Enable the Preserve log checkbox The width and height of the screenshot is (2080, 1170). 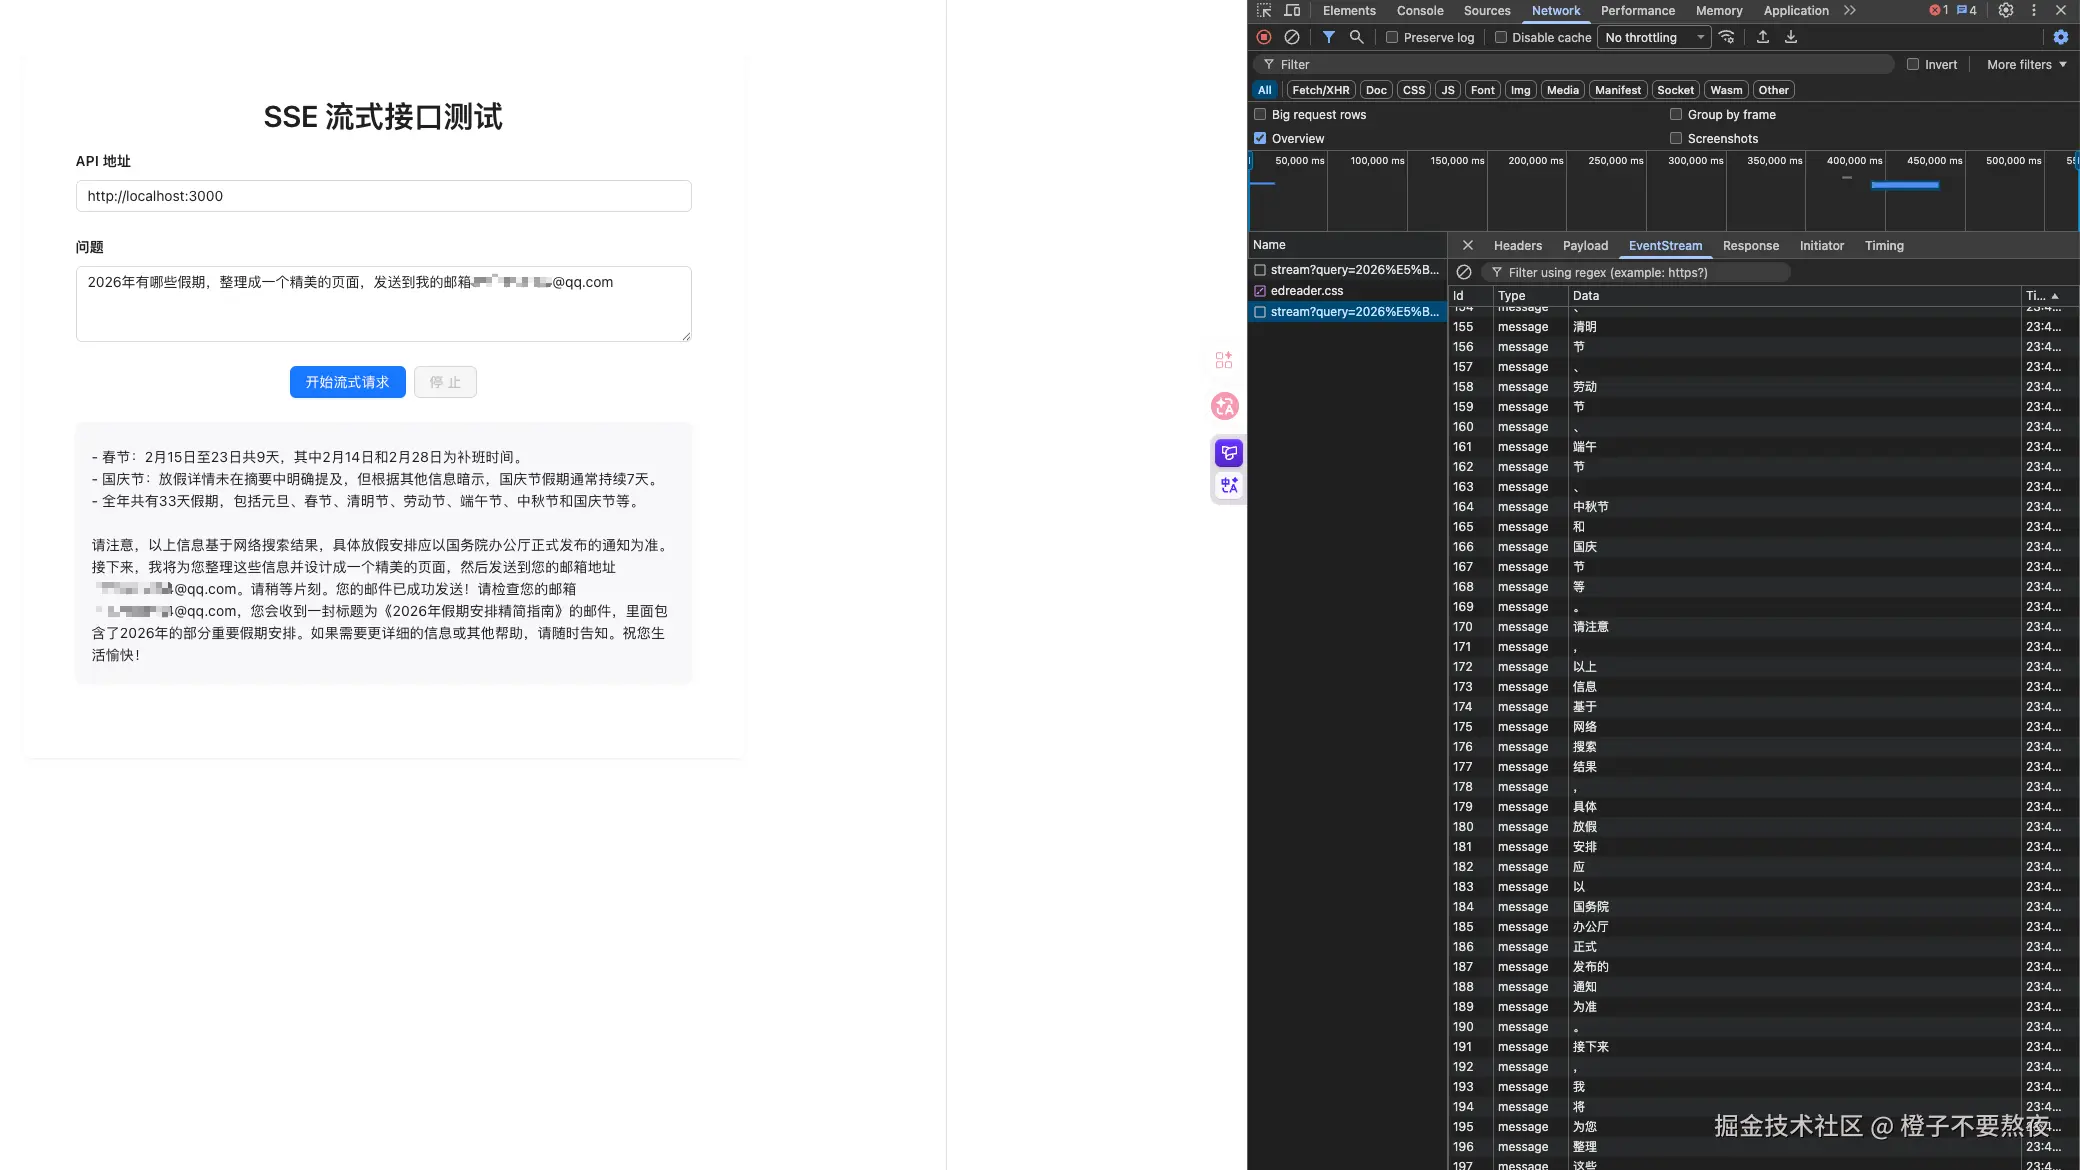(1392, 37)
